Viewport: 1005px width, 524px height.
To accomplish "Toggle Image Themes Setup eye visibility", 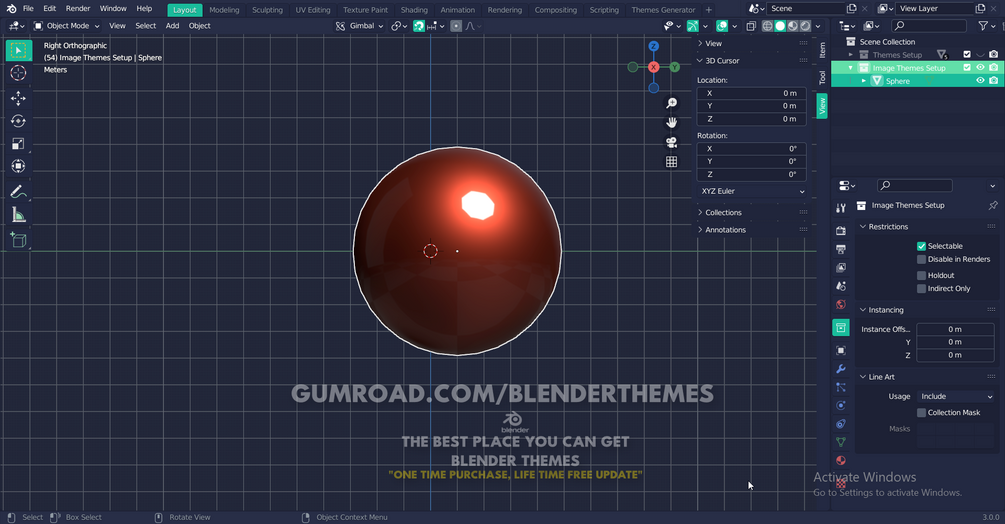I will [980, 67].
